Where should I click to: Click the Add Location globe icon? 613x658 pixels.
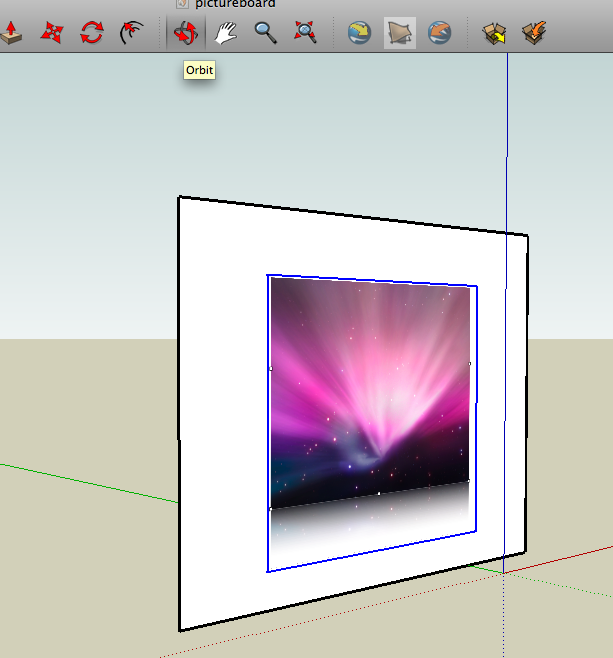[360, 33]
